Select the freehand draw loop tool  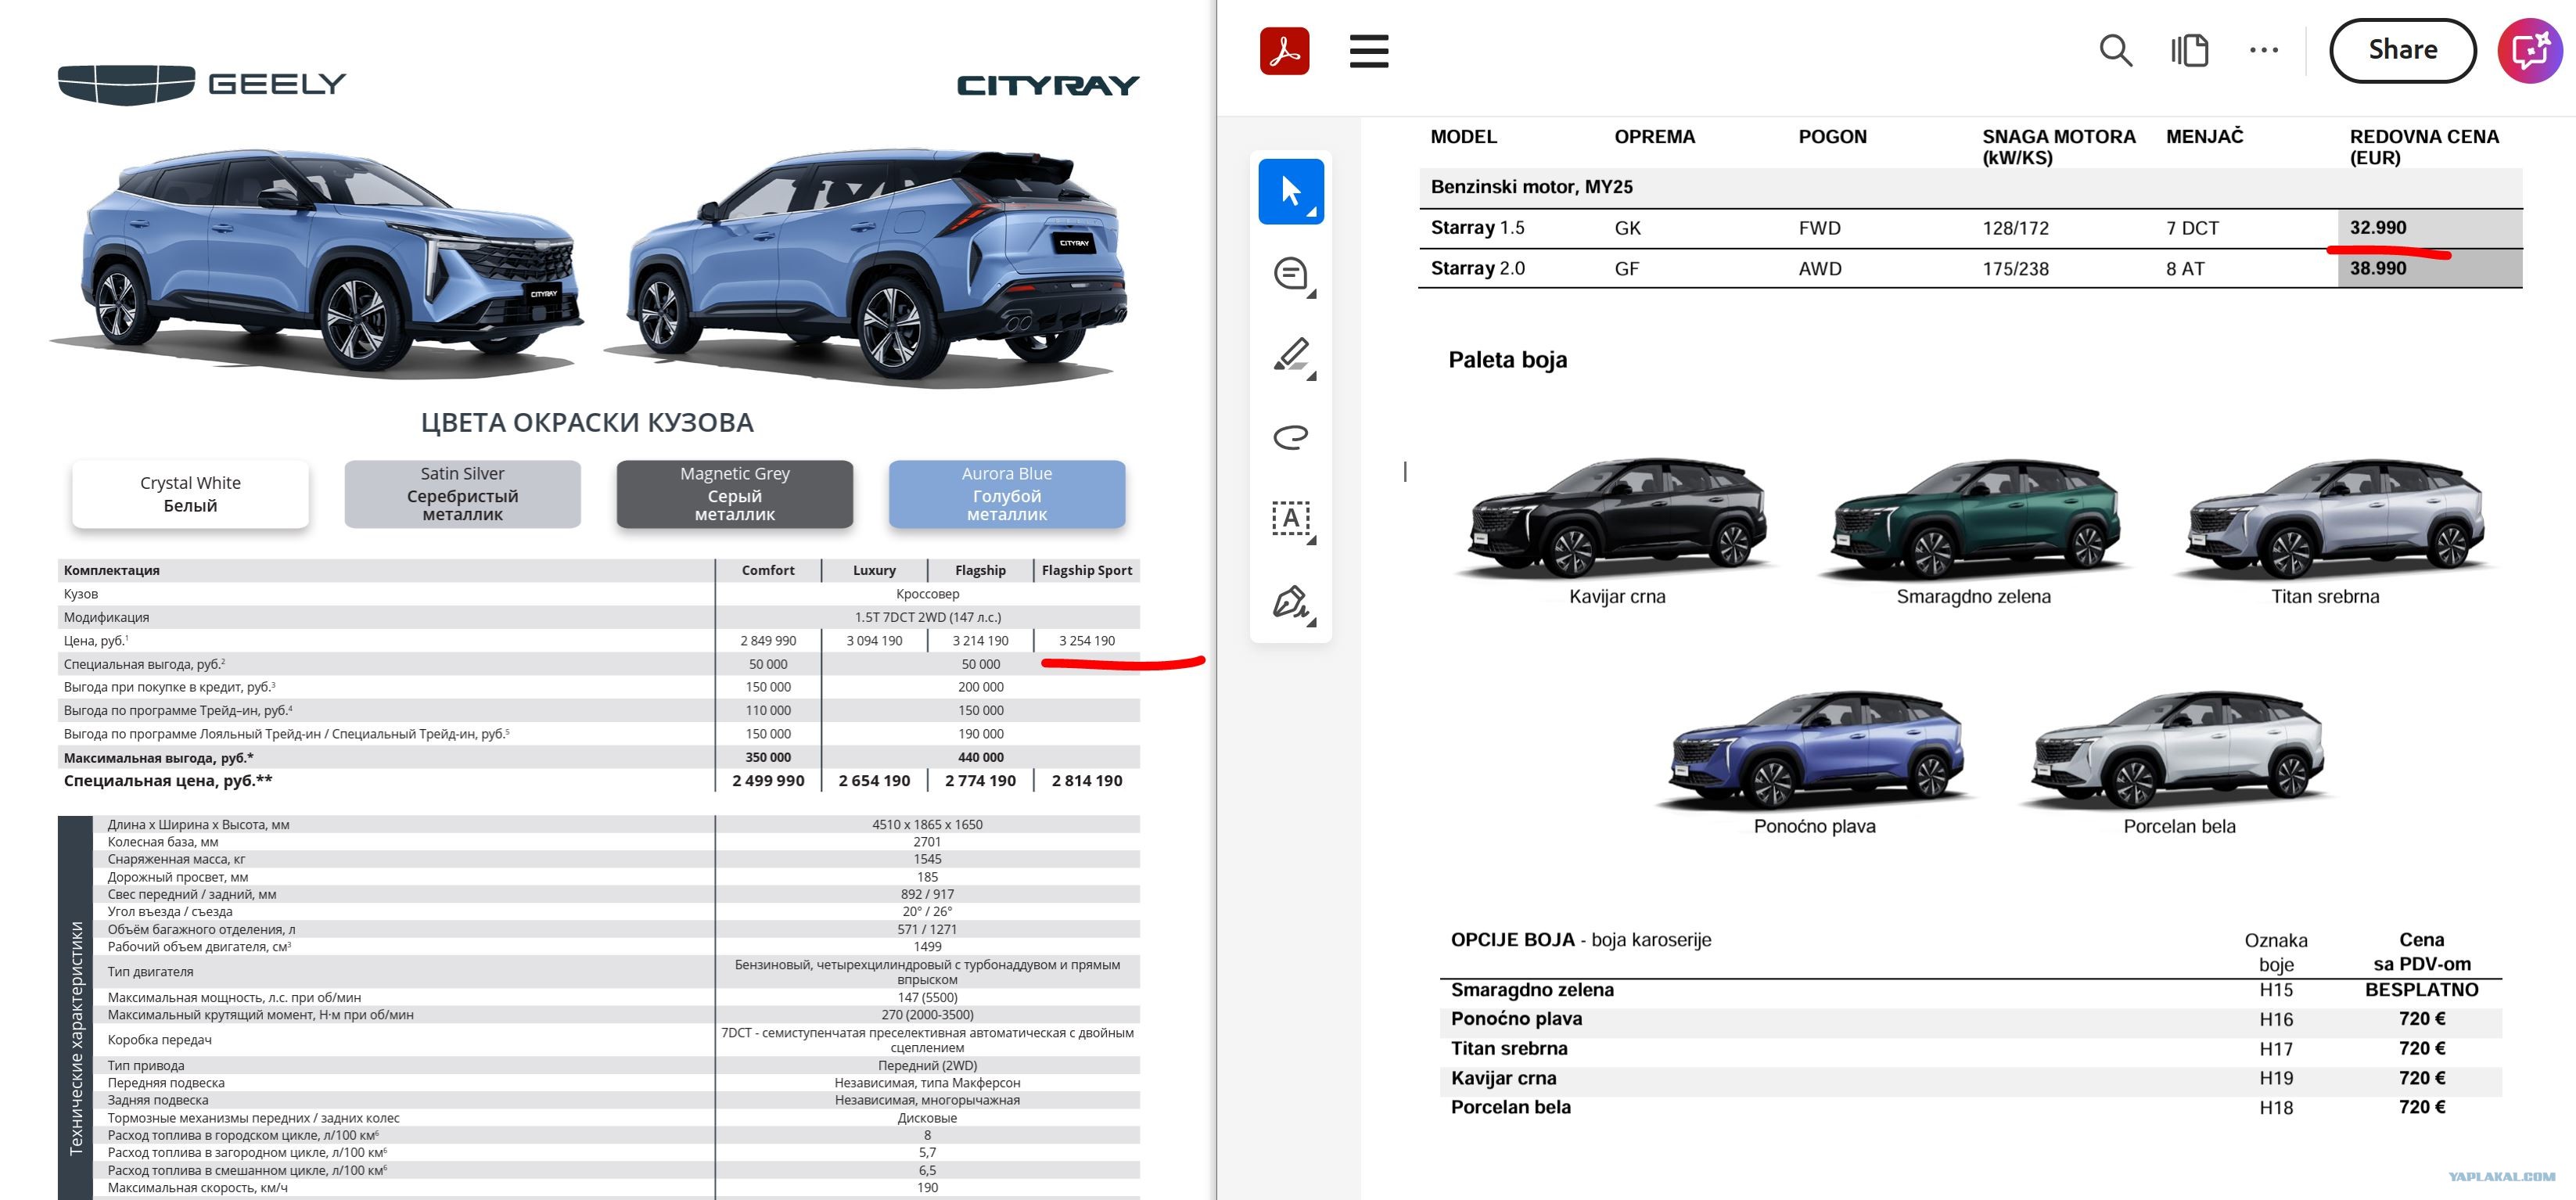pyautogui.click(x=1291, y=437)
